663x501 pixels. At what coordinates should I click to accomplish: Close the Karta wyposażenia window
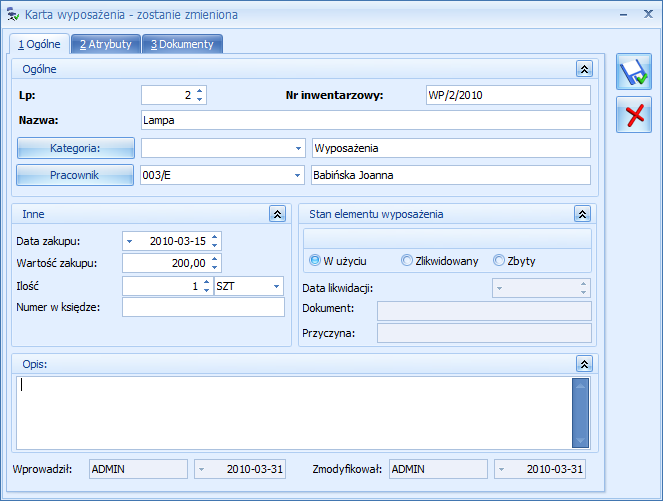648,14
